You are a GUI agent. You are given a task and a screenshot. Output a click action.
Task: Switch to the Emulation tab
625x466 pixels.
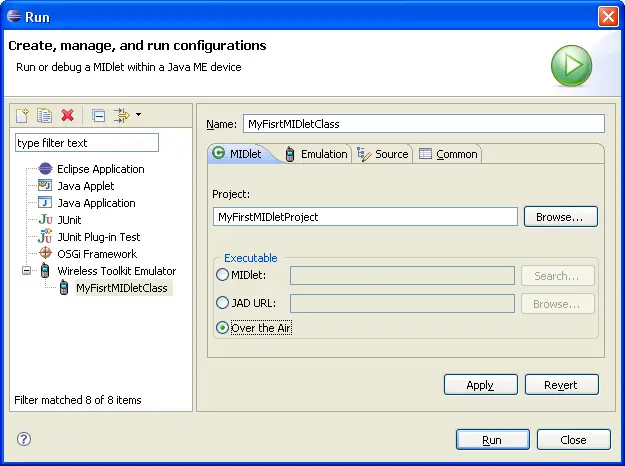coord(316,154)
